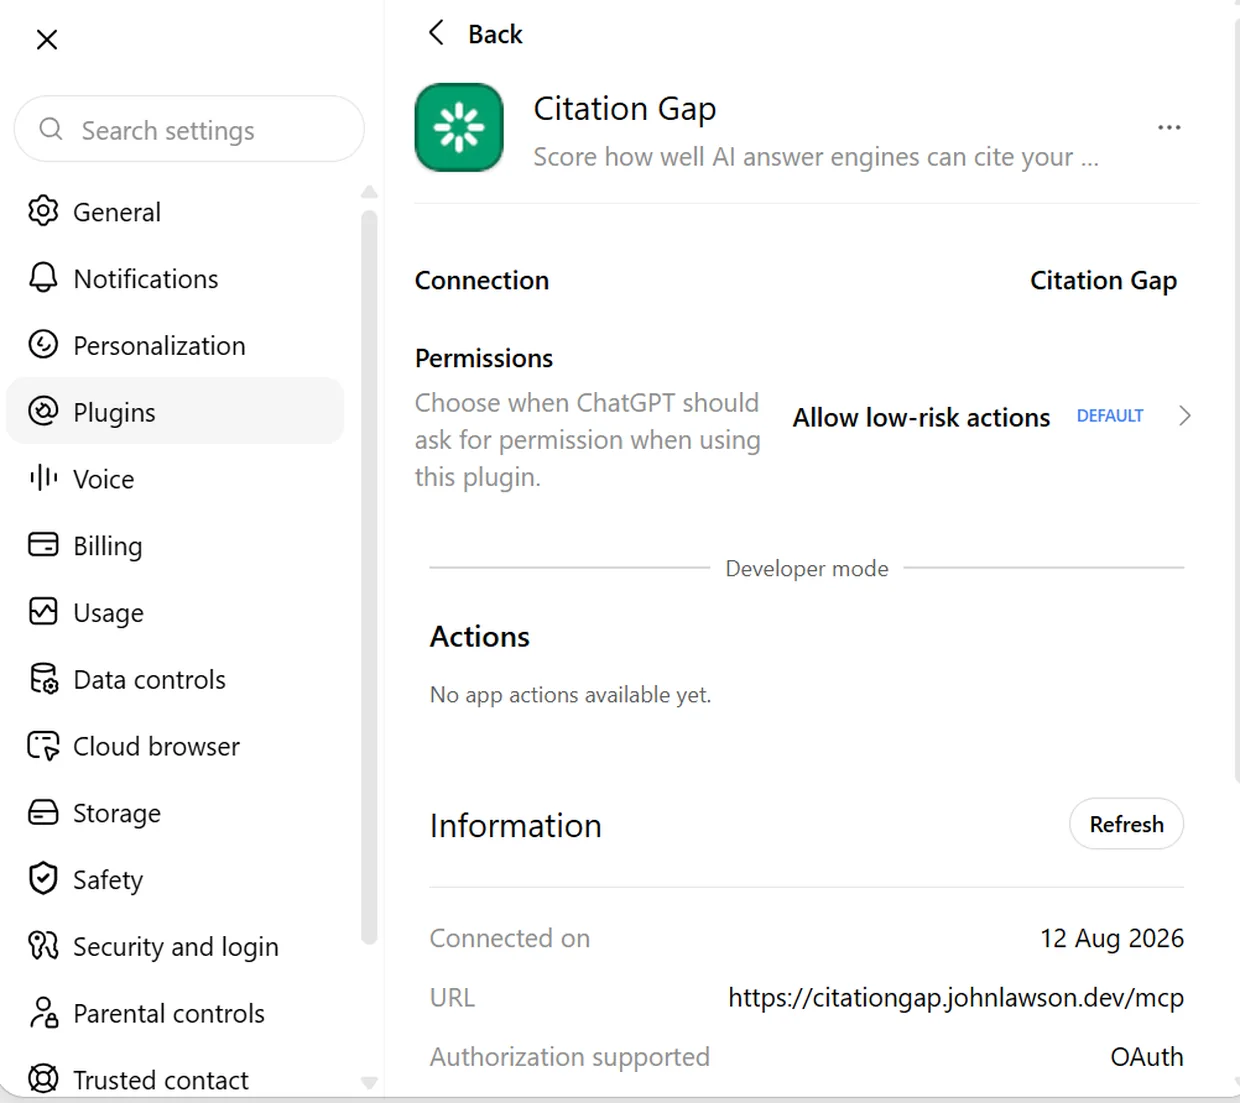Close the settings dialog with the X icon
Image resolution: width=1240 pixels, height=1103 pixels.
(47, 40)
